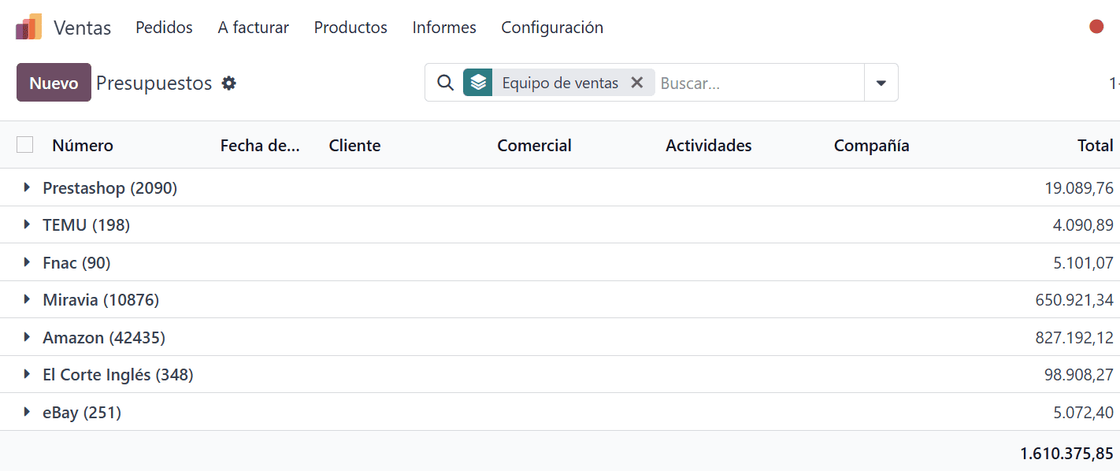Click the Nuevo button

tap(54, 83)
